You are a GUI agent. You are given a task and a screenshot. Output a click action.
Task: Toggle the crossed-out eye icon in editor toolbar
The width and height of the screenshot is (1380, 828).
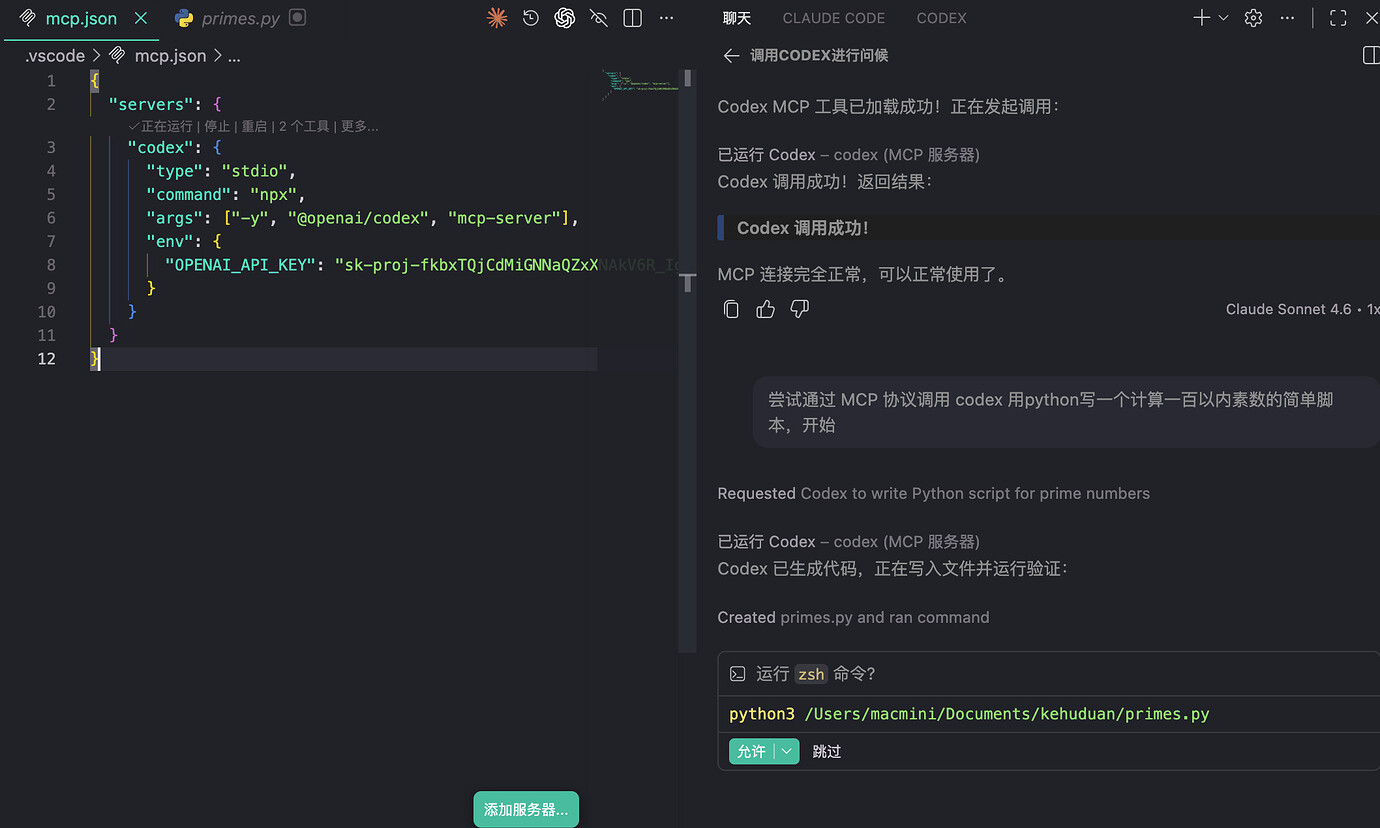(599, 18)
